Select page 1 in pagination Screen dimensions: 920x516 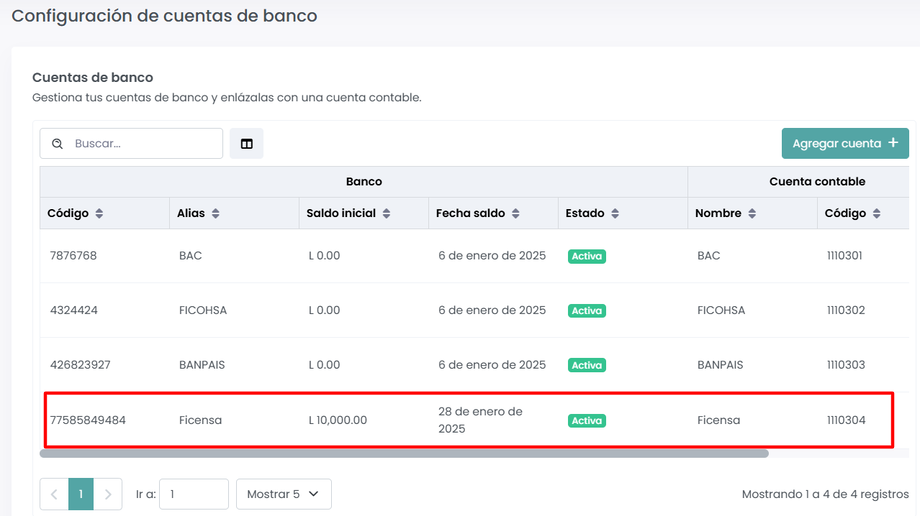click(x=81, y=494)
